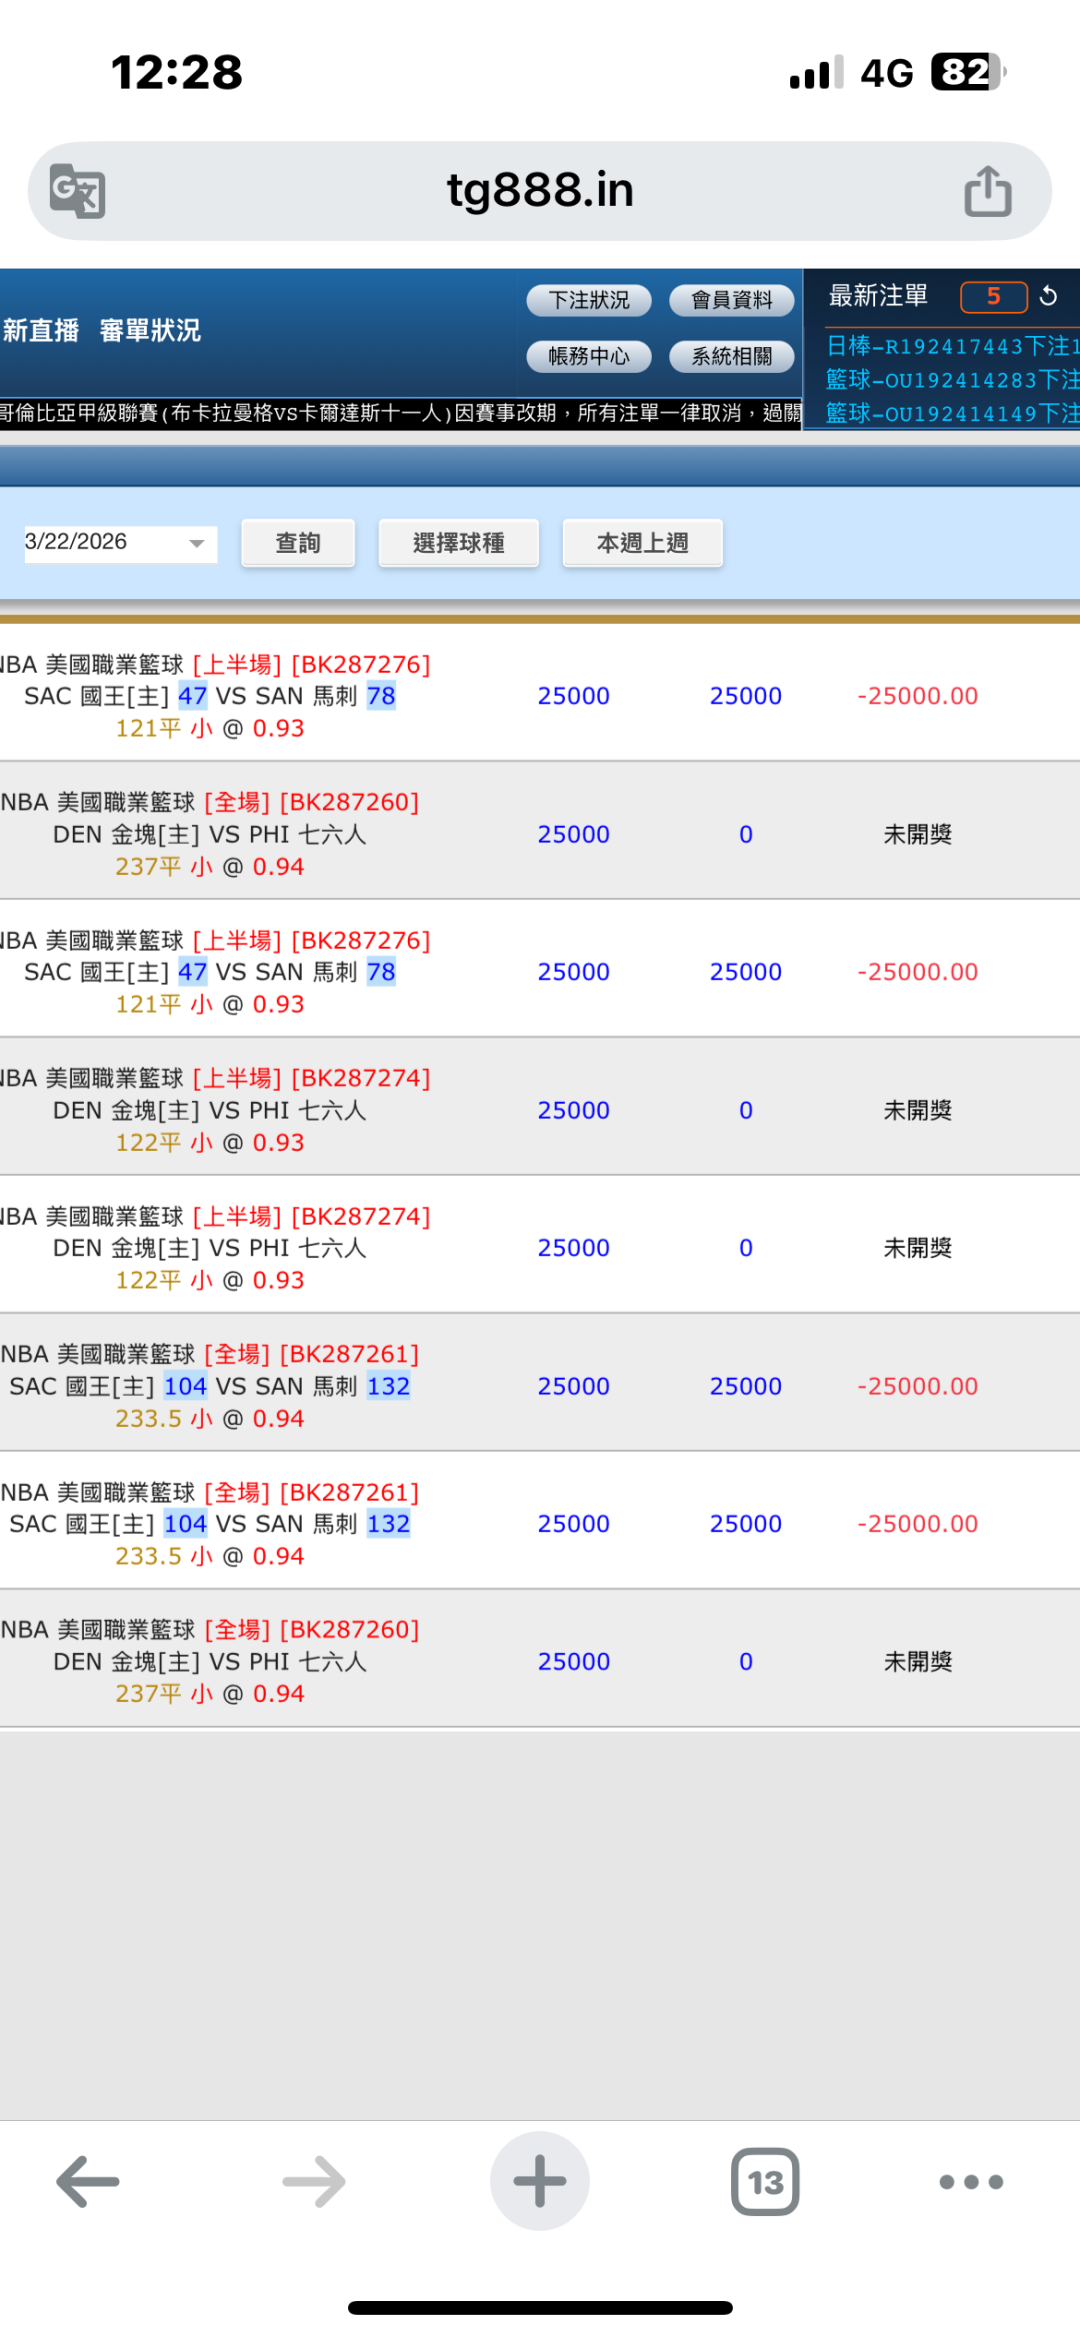Screen dimensions: 1080x2337
Task: Open the browser more options menu
Action: click(x=970, y=2181)
